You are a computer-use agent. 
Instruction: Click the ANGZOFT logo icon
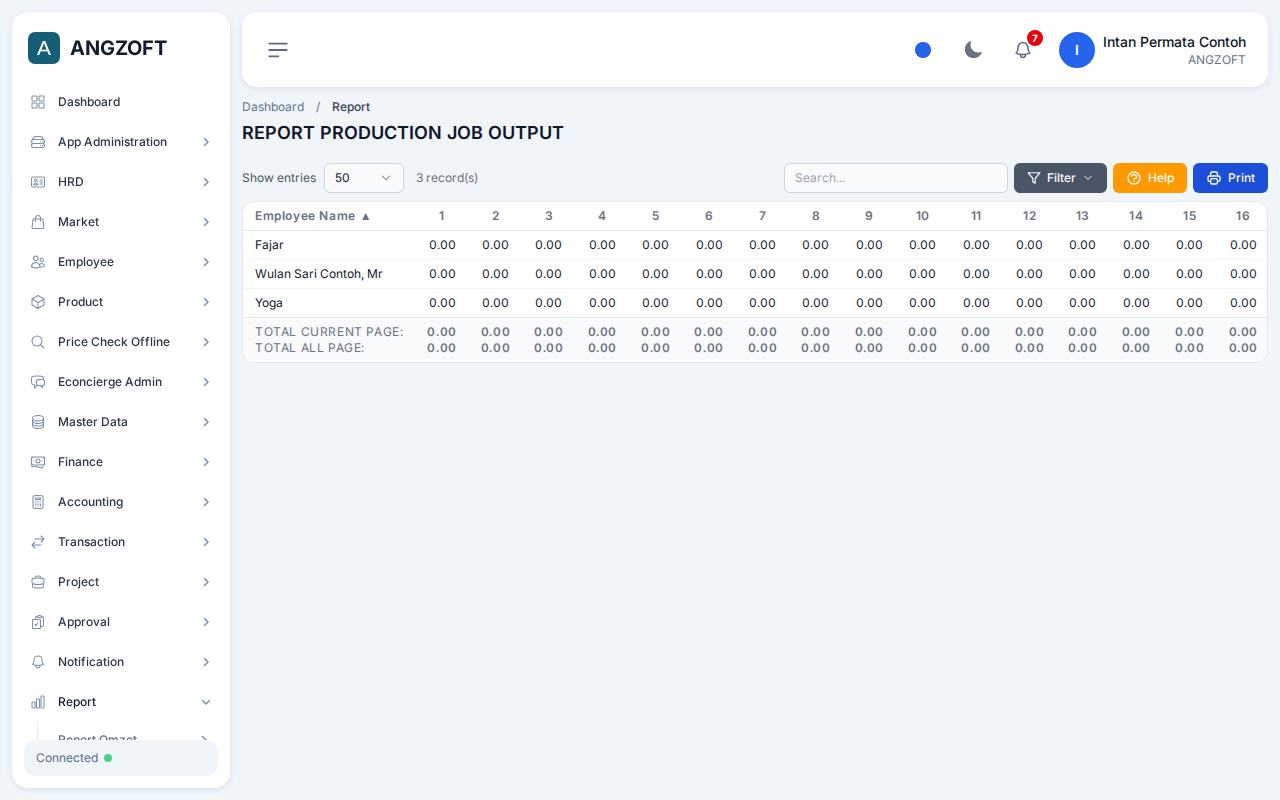[44, 48]
